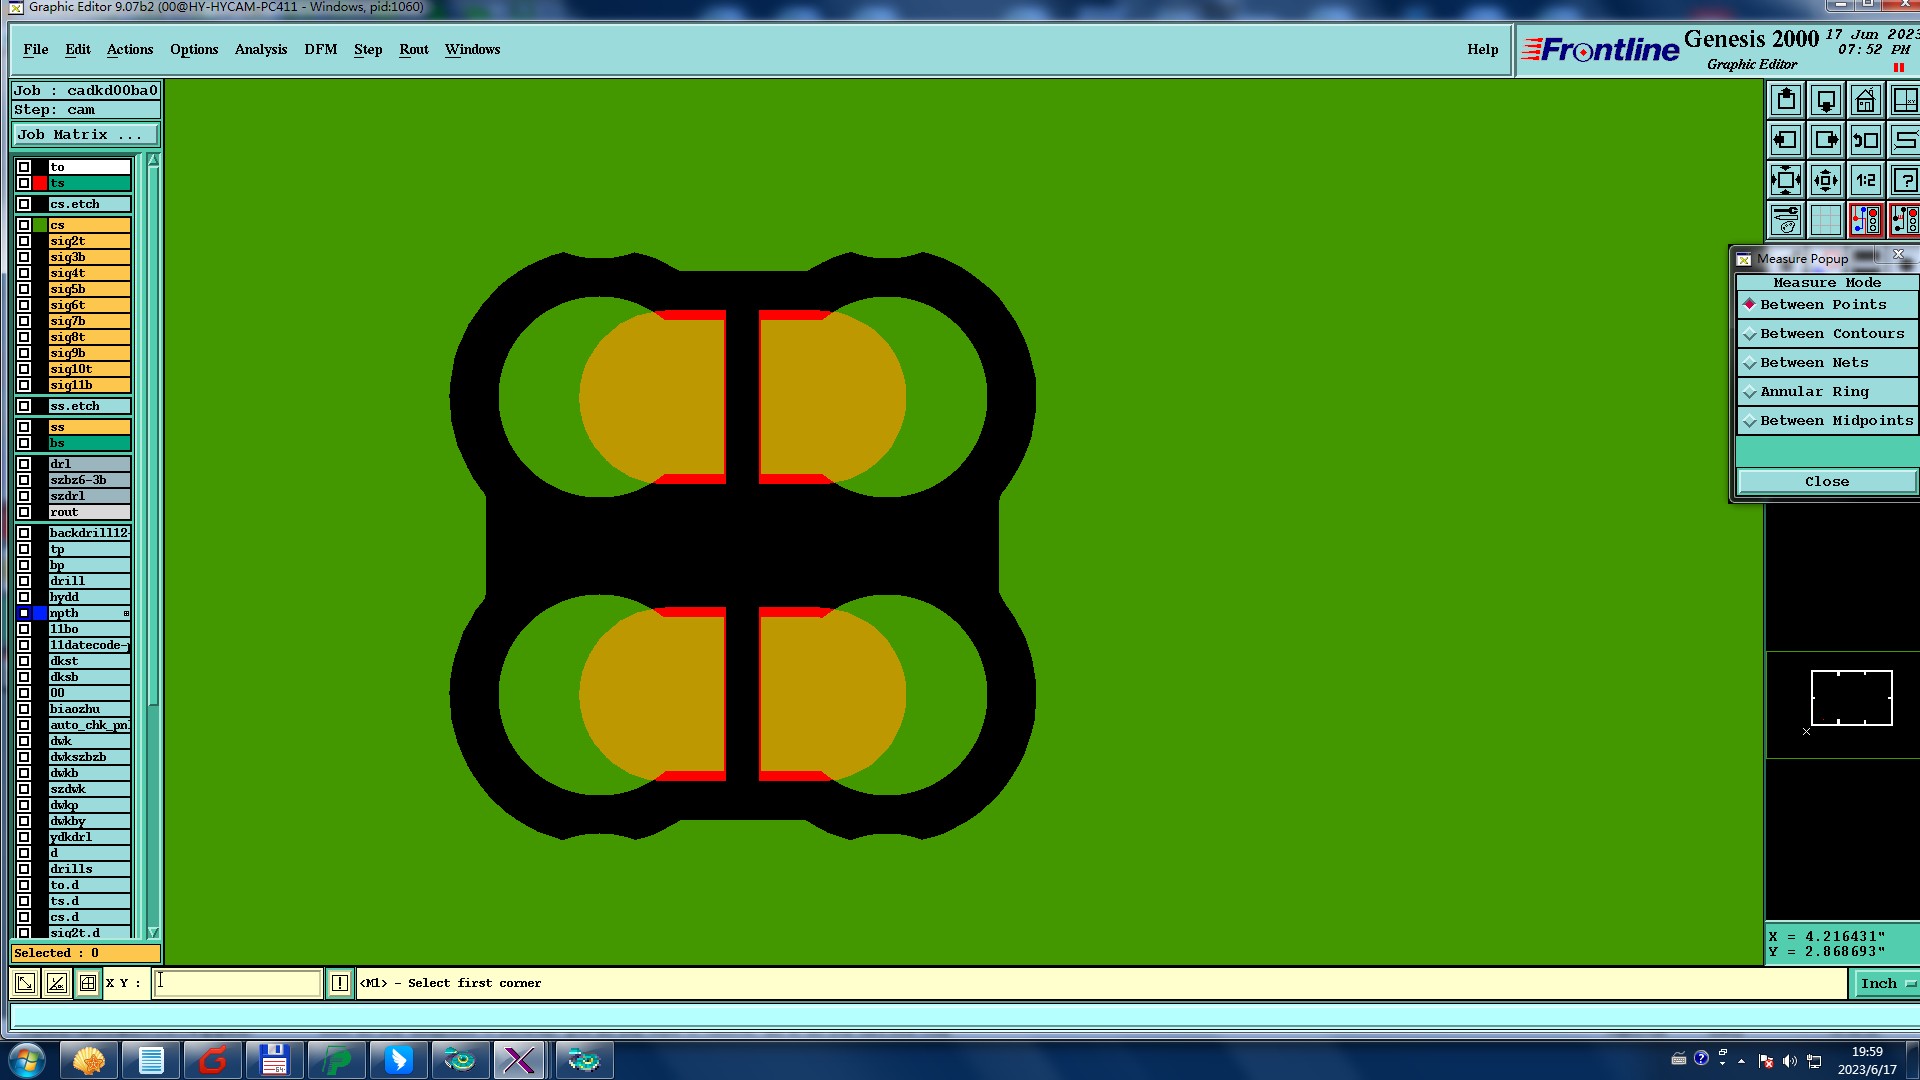Open the Analysis menu
The width and height of the screenshot is (1920, 1080).
(x=260, y=49)
